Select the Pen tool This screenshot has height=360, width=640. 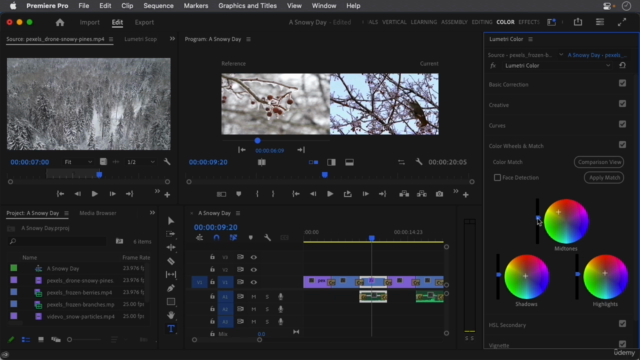click(x=171, y=288)
